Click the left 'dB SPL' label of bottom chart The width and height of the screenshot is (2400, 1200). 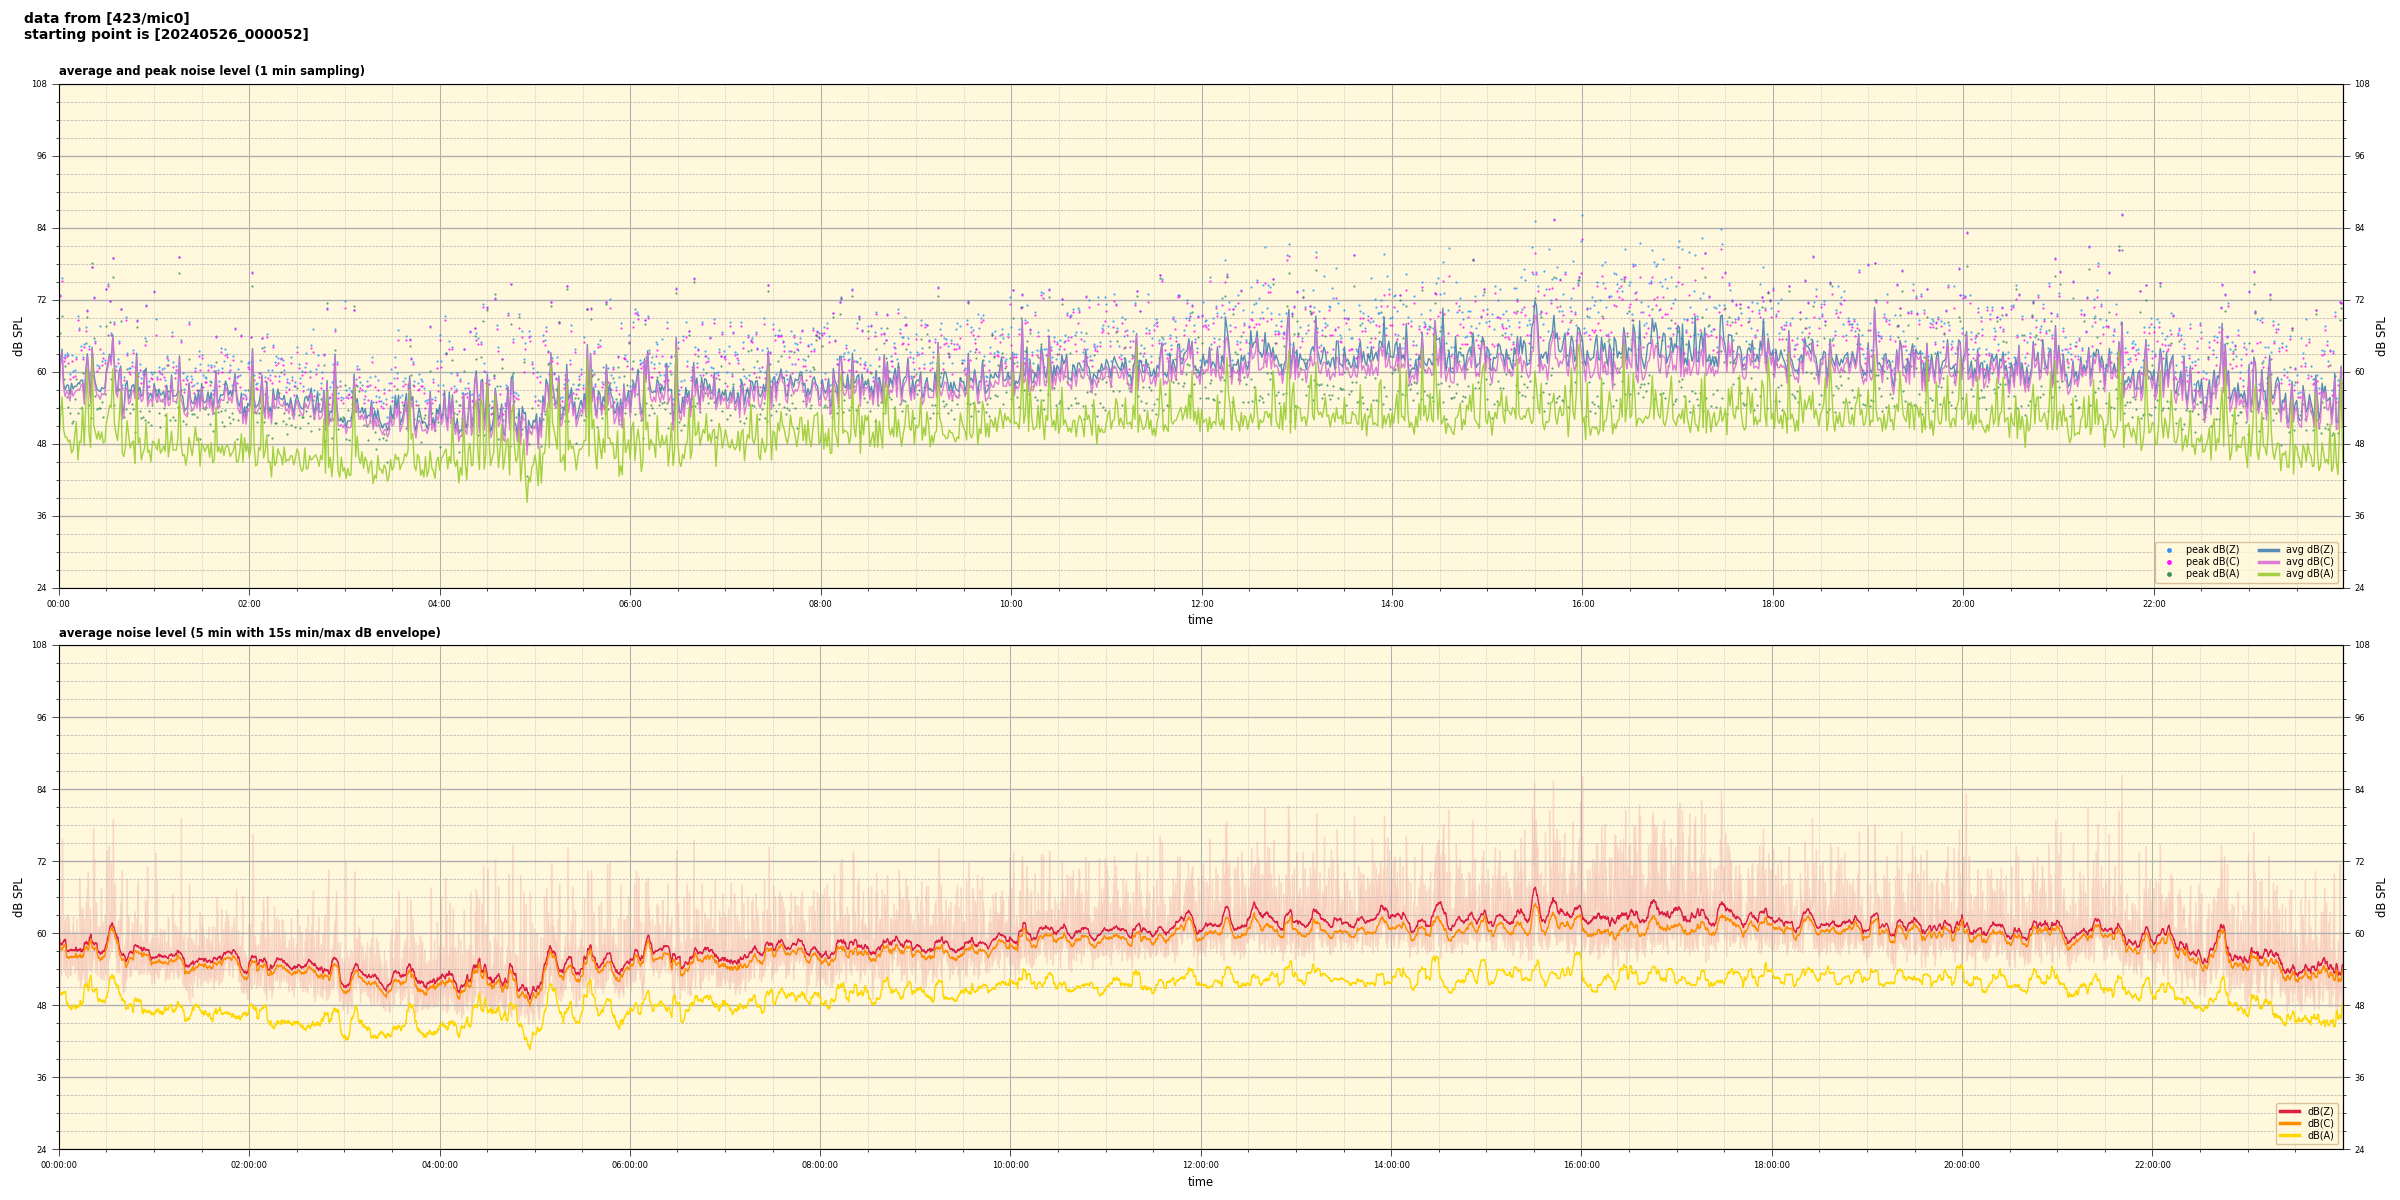pyautogui.click(x=18, y=897)
